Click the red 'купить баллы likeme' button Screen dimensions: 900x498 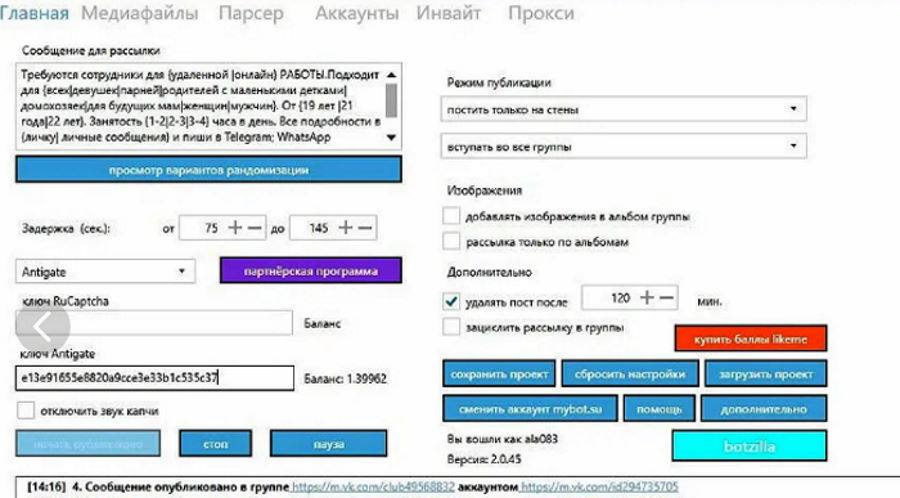[751, 340]
